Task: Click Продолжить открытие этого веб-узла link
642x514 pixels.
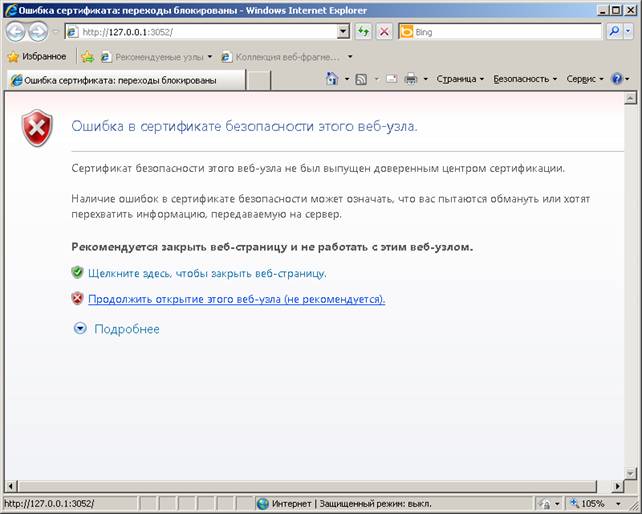Action: pos(236,299)
